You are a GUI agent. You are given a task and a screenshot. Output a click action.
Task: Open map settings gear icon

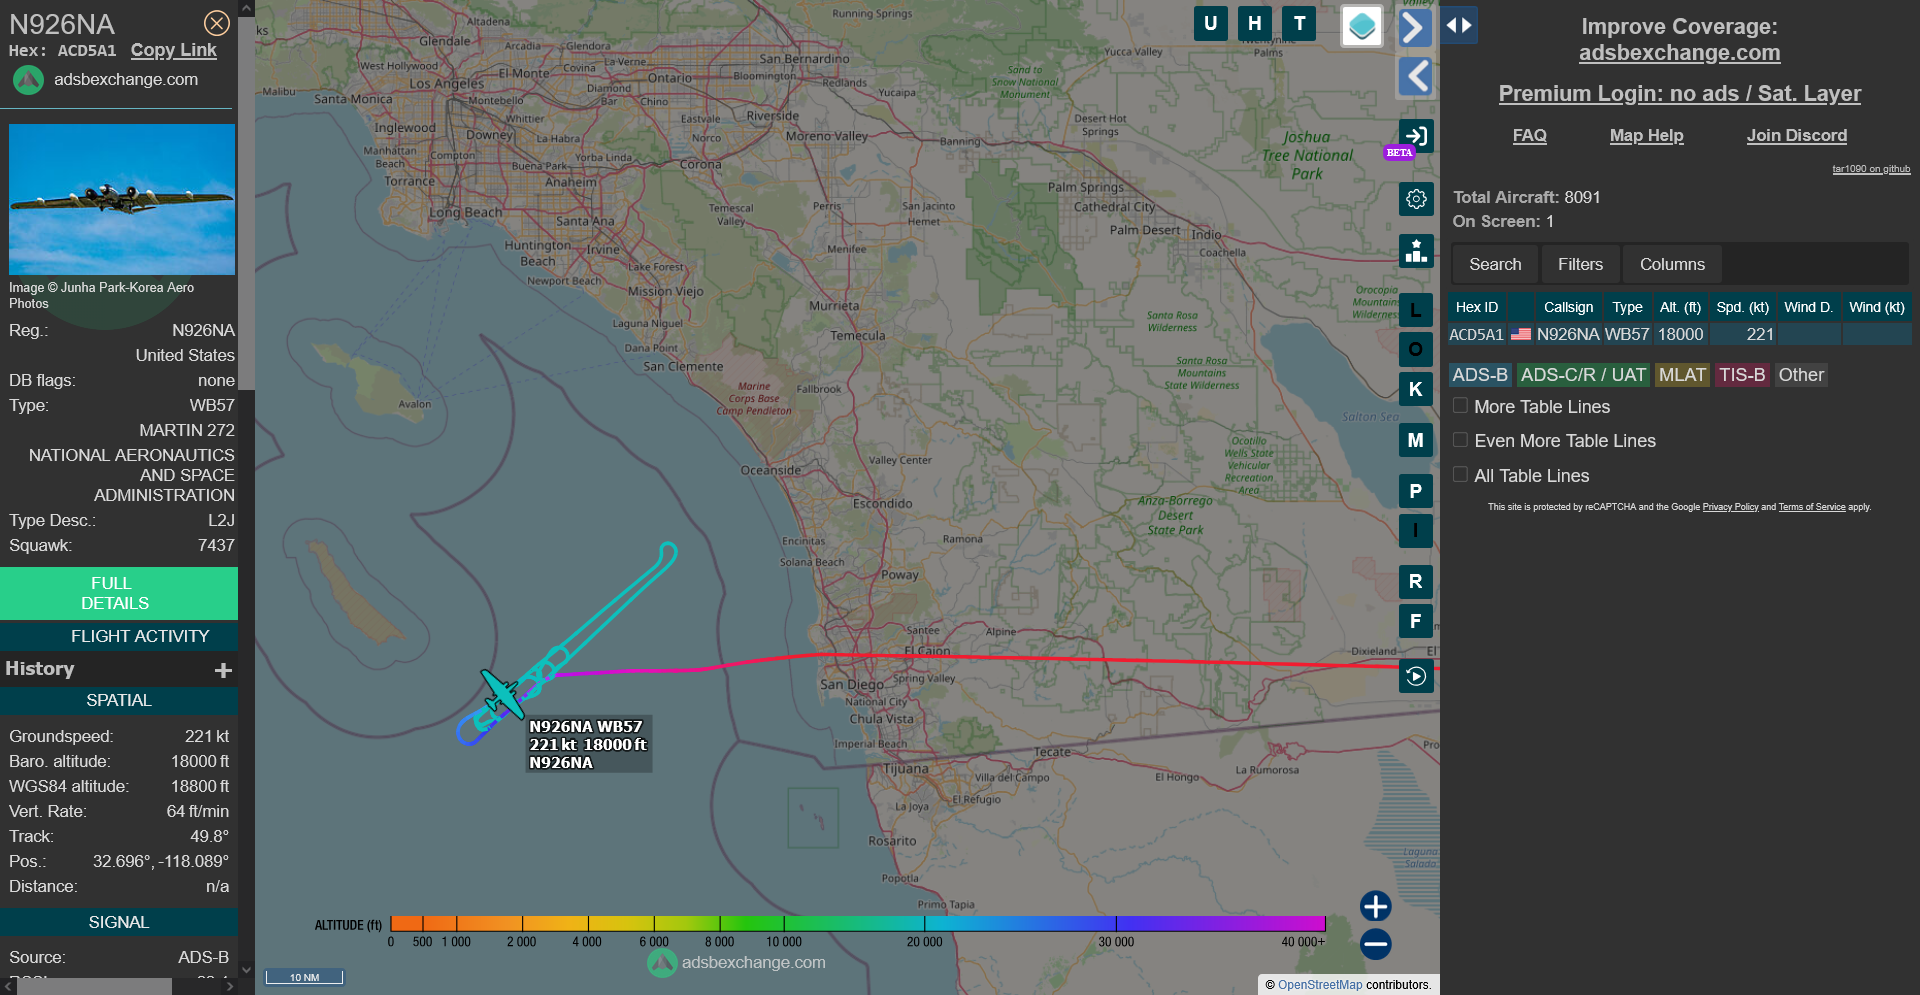click(1415, 199)
